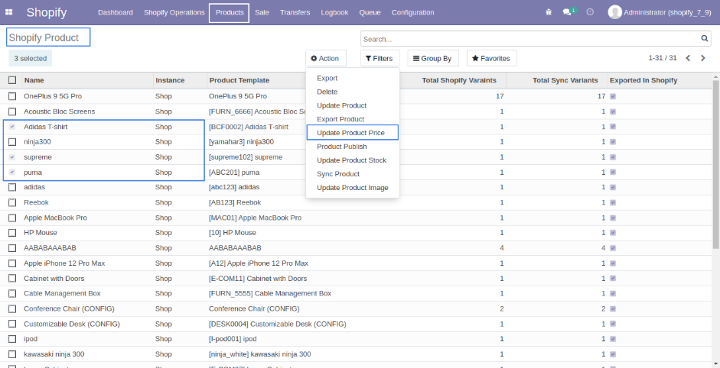Go to previous page arrow
The image size is (720, 368).
688,58
